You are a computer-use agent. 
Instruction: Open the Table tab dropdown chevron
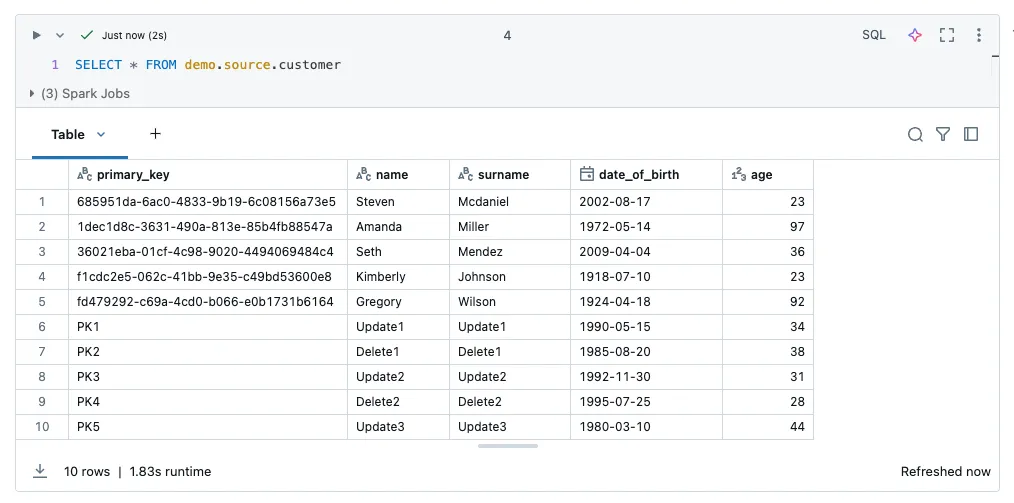101,134
